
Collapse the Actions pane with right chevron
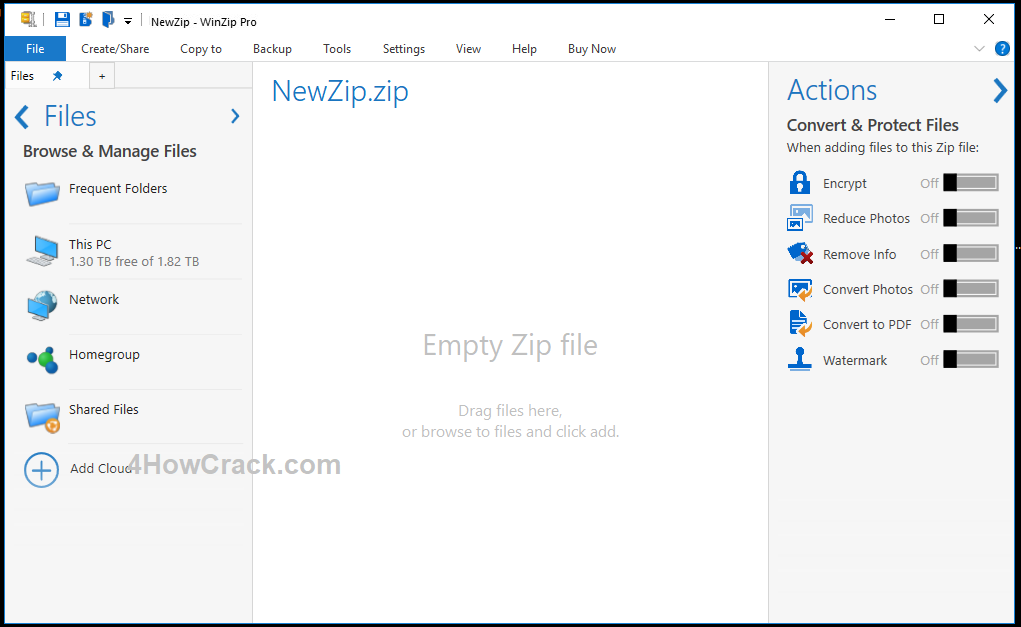999,91
